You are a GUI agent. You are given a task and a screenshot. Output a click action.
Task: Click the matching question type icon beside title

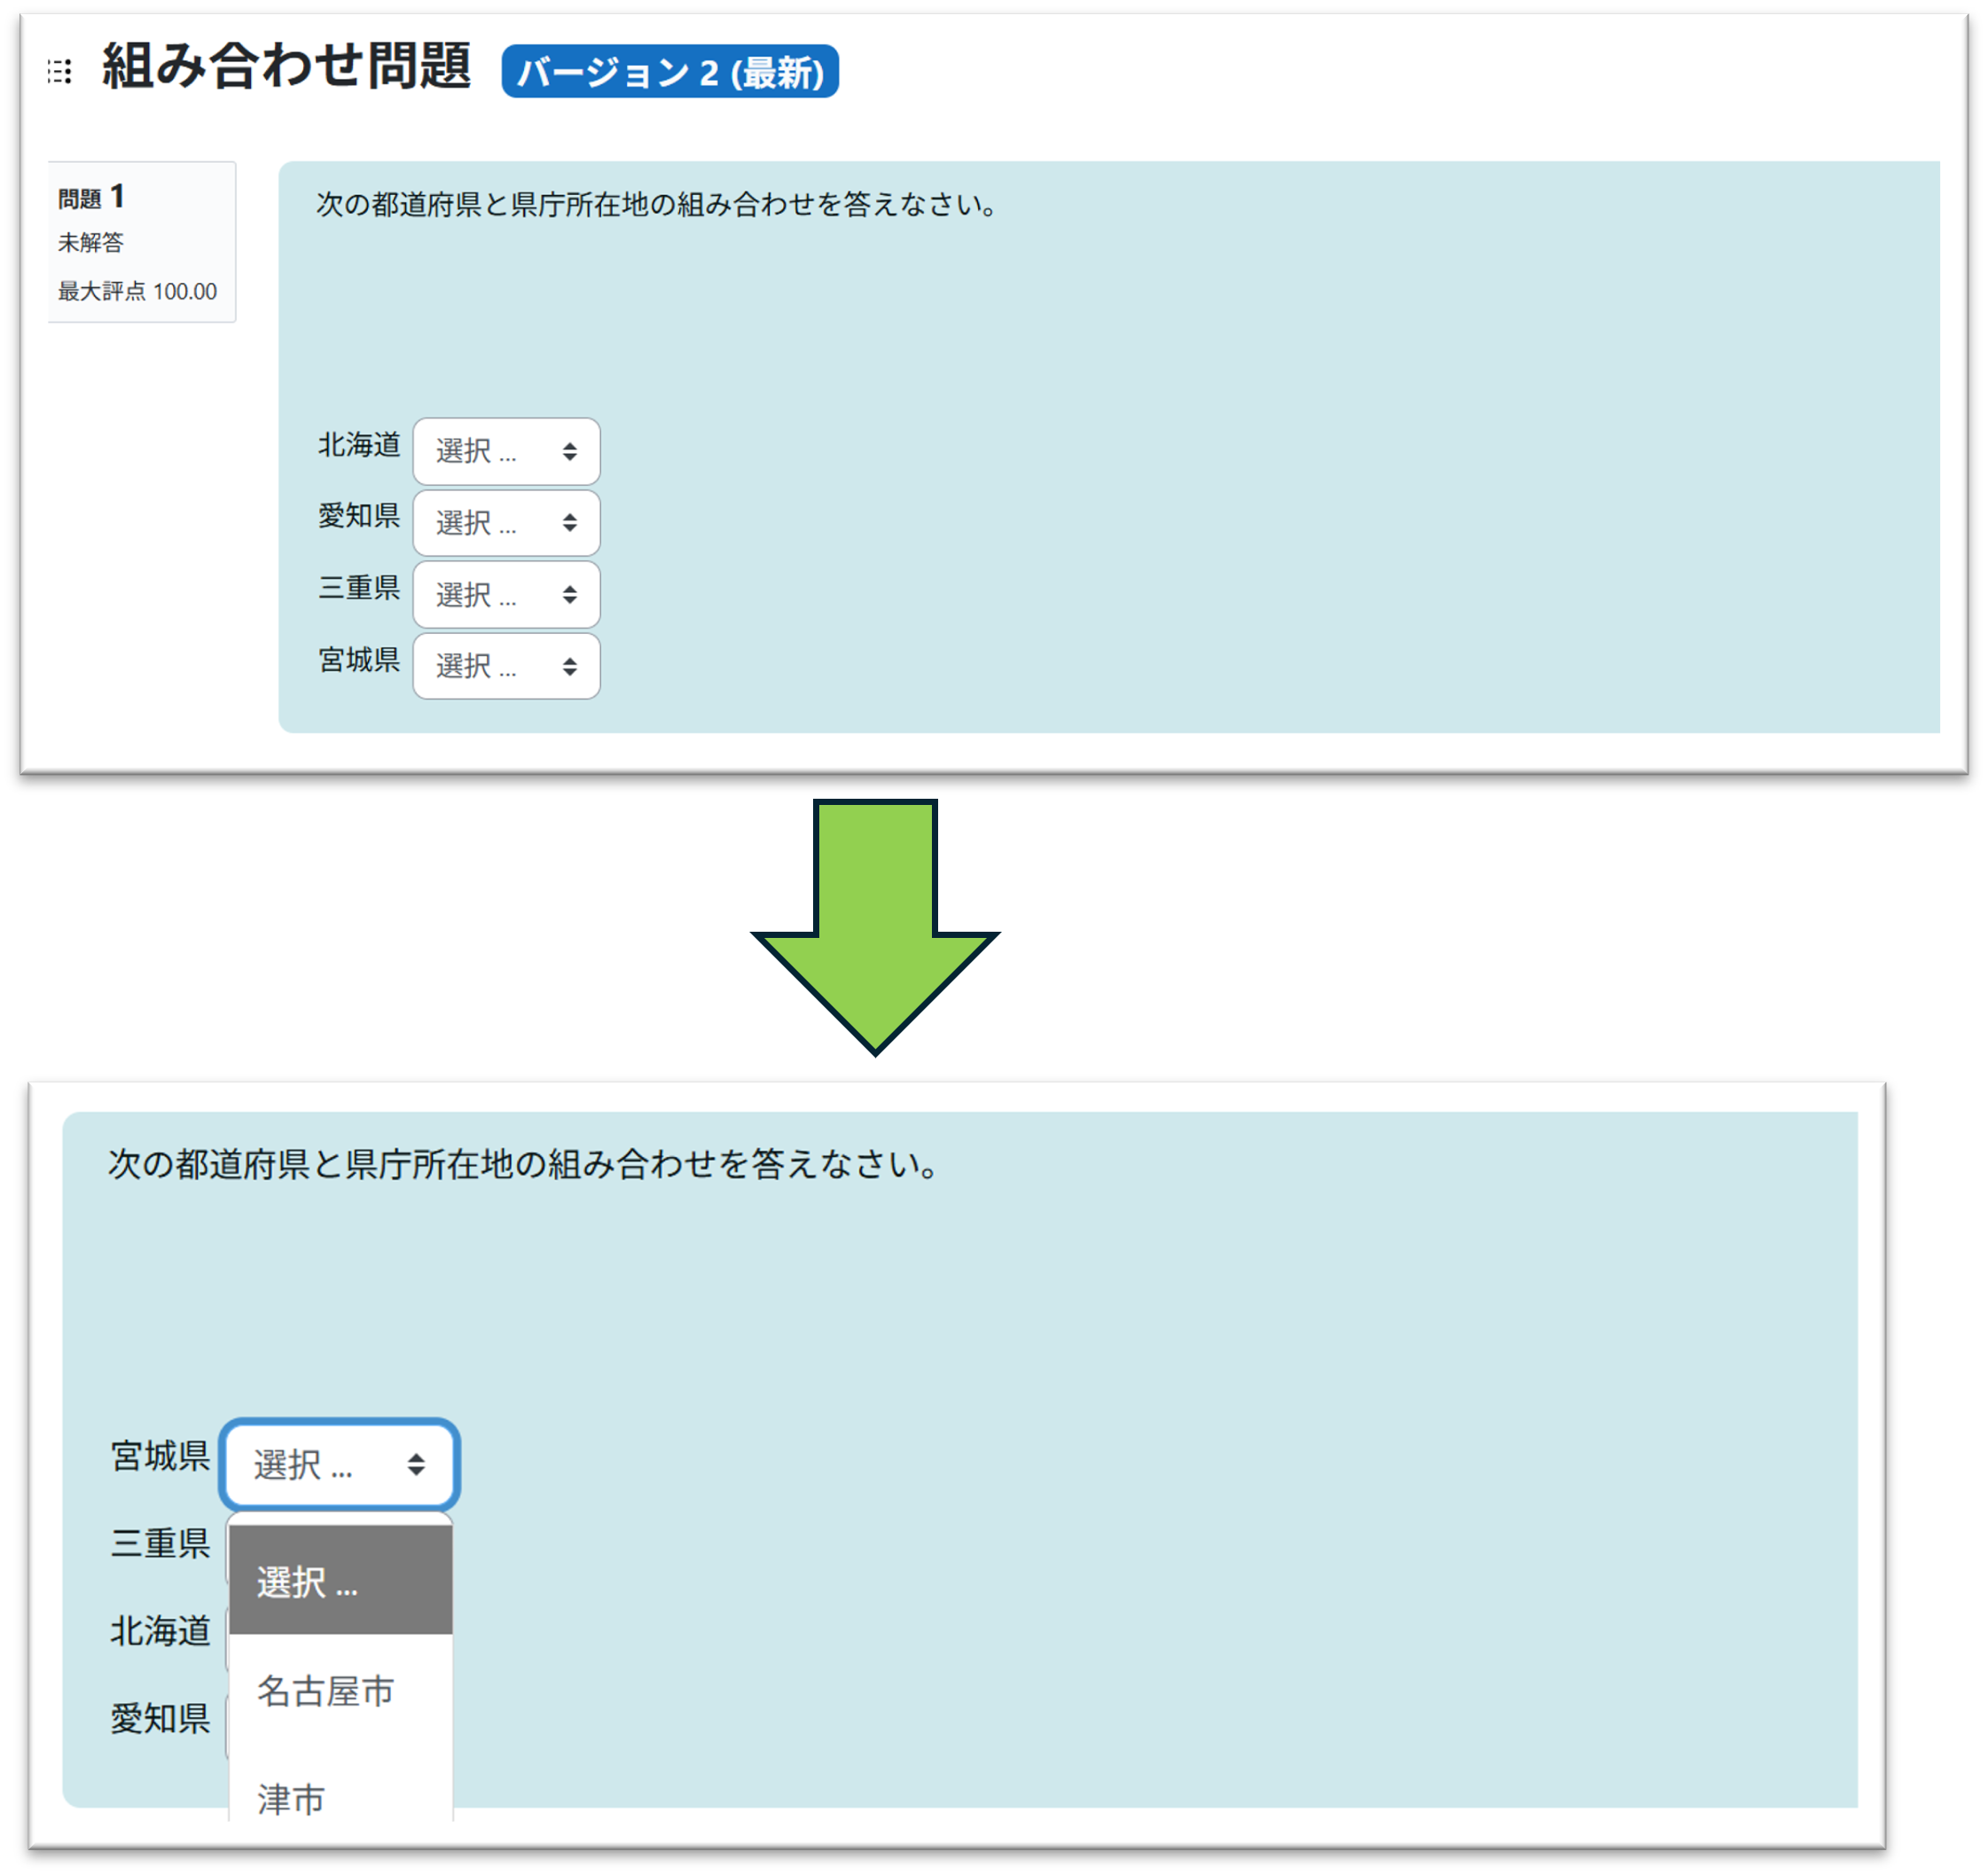point(60,71)
